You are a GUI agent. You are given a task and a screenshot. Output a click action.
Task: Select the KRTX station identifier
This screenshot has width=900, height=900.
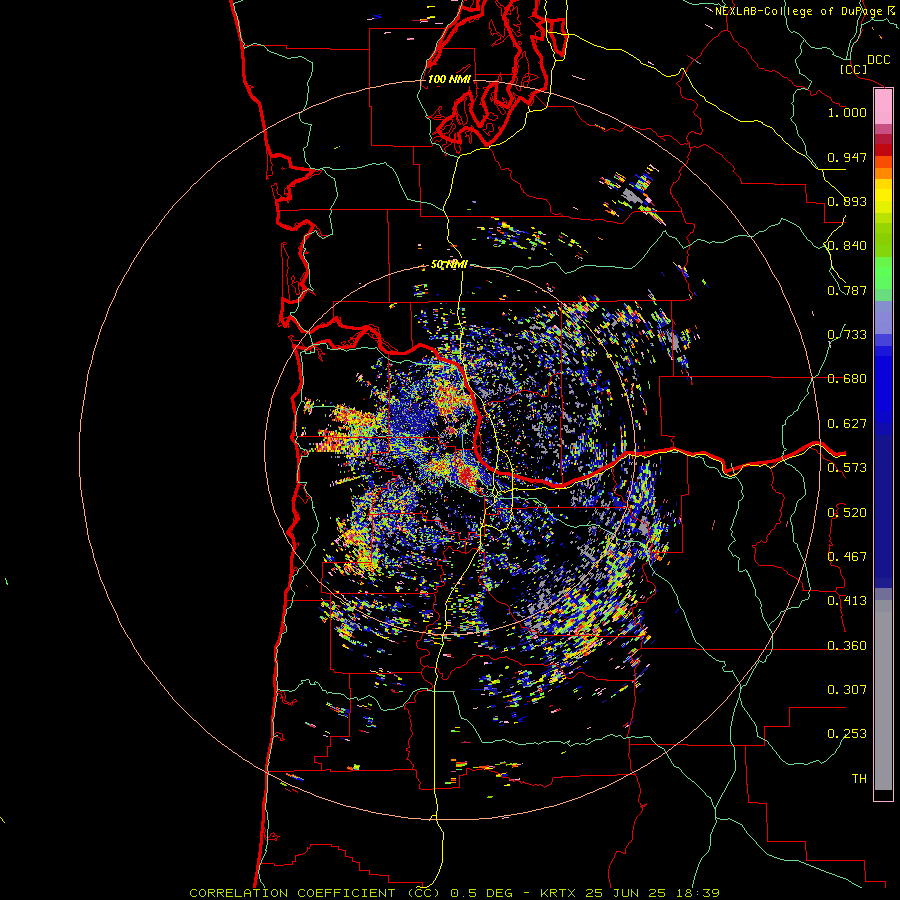coord(558,893)
